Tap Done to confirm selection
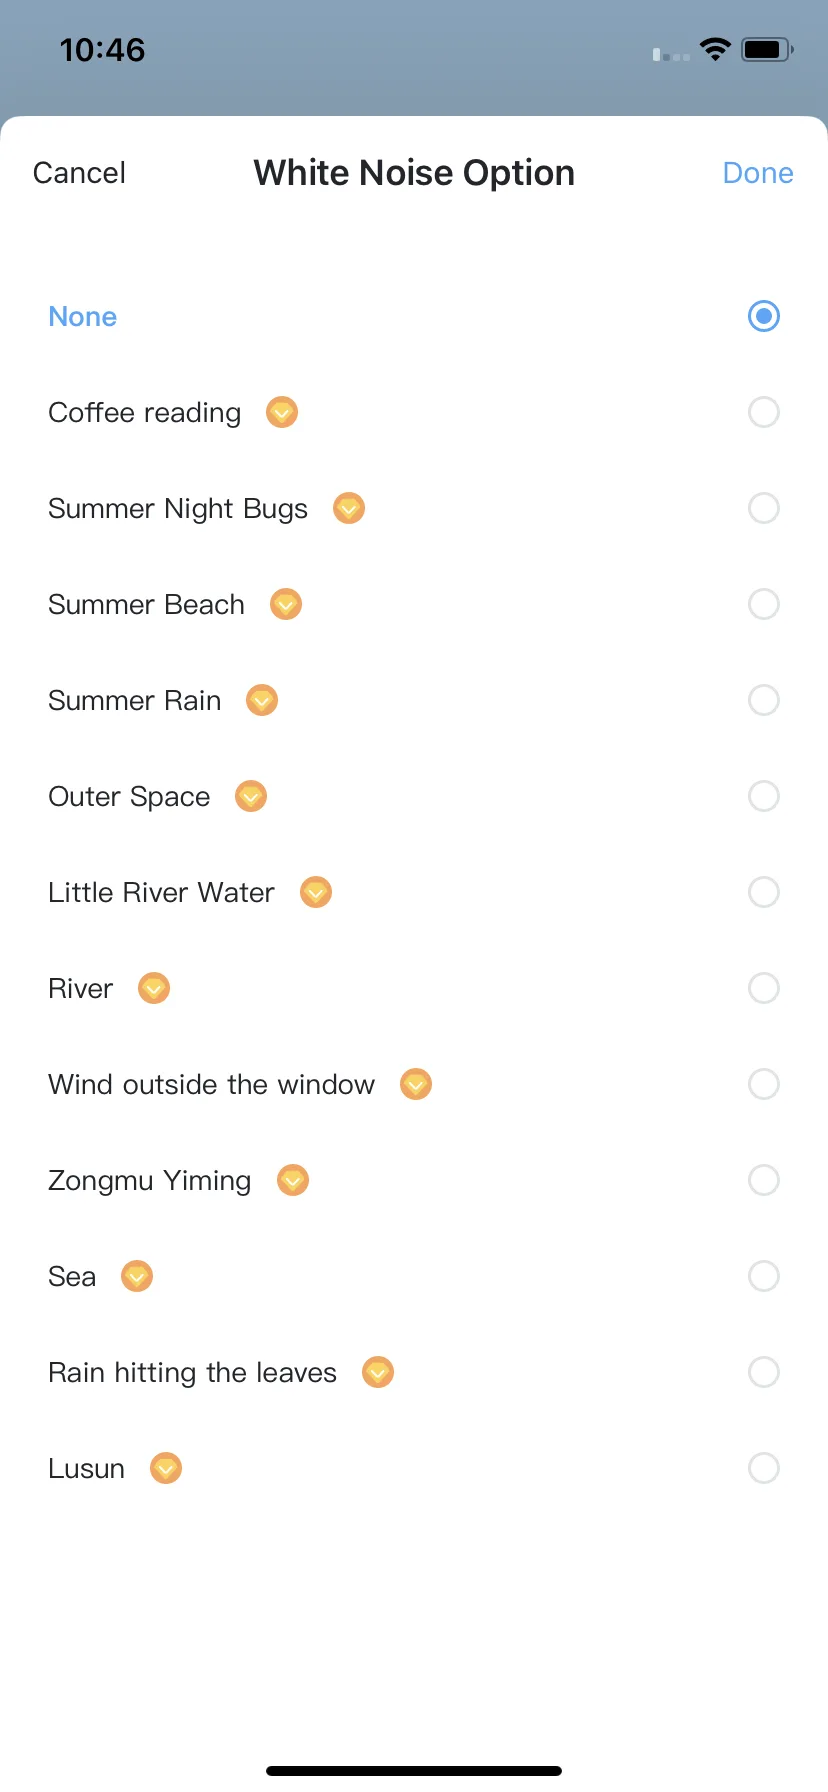 tap(758, 173)
